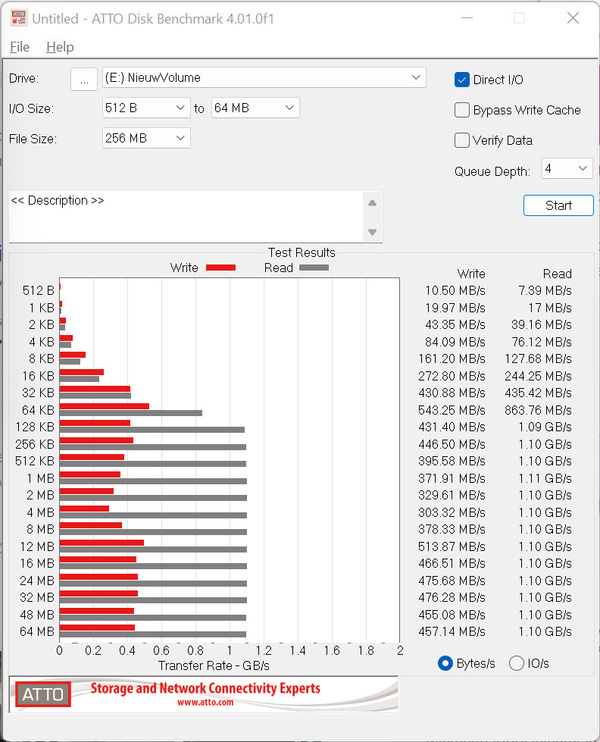
Task: Click the 64 MB write value 457.14 MB/s
Action: coord(451,632)
